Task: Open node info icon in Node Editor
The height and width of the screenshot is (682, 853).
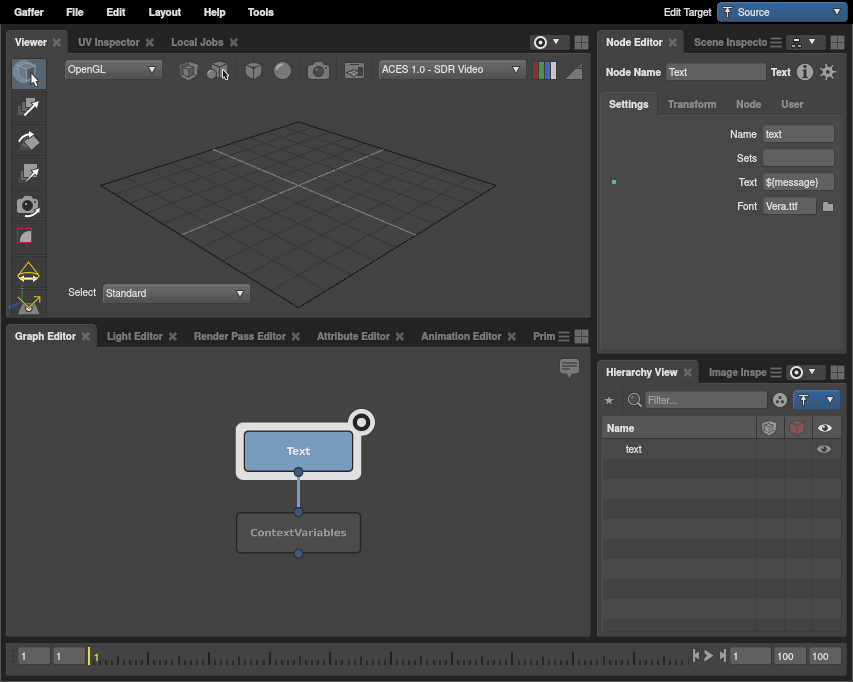Action: [805, 72]
